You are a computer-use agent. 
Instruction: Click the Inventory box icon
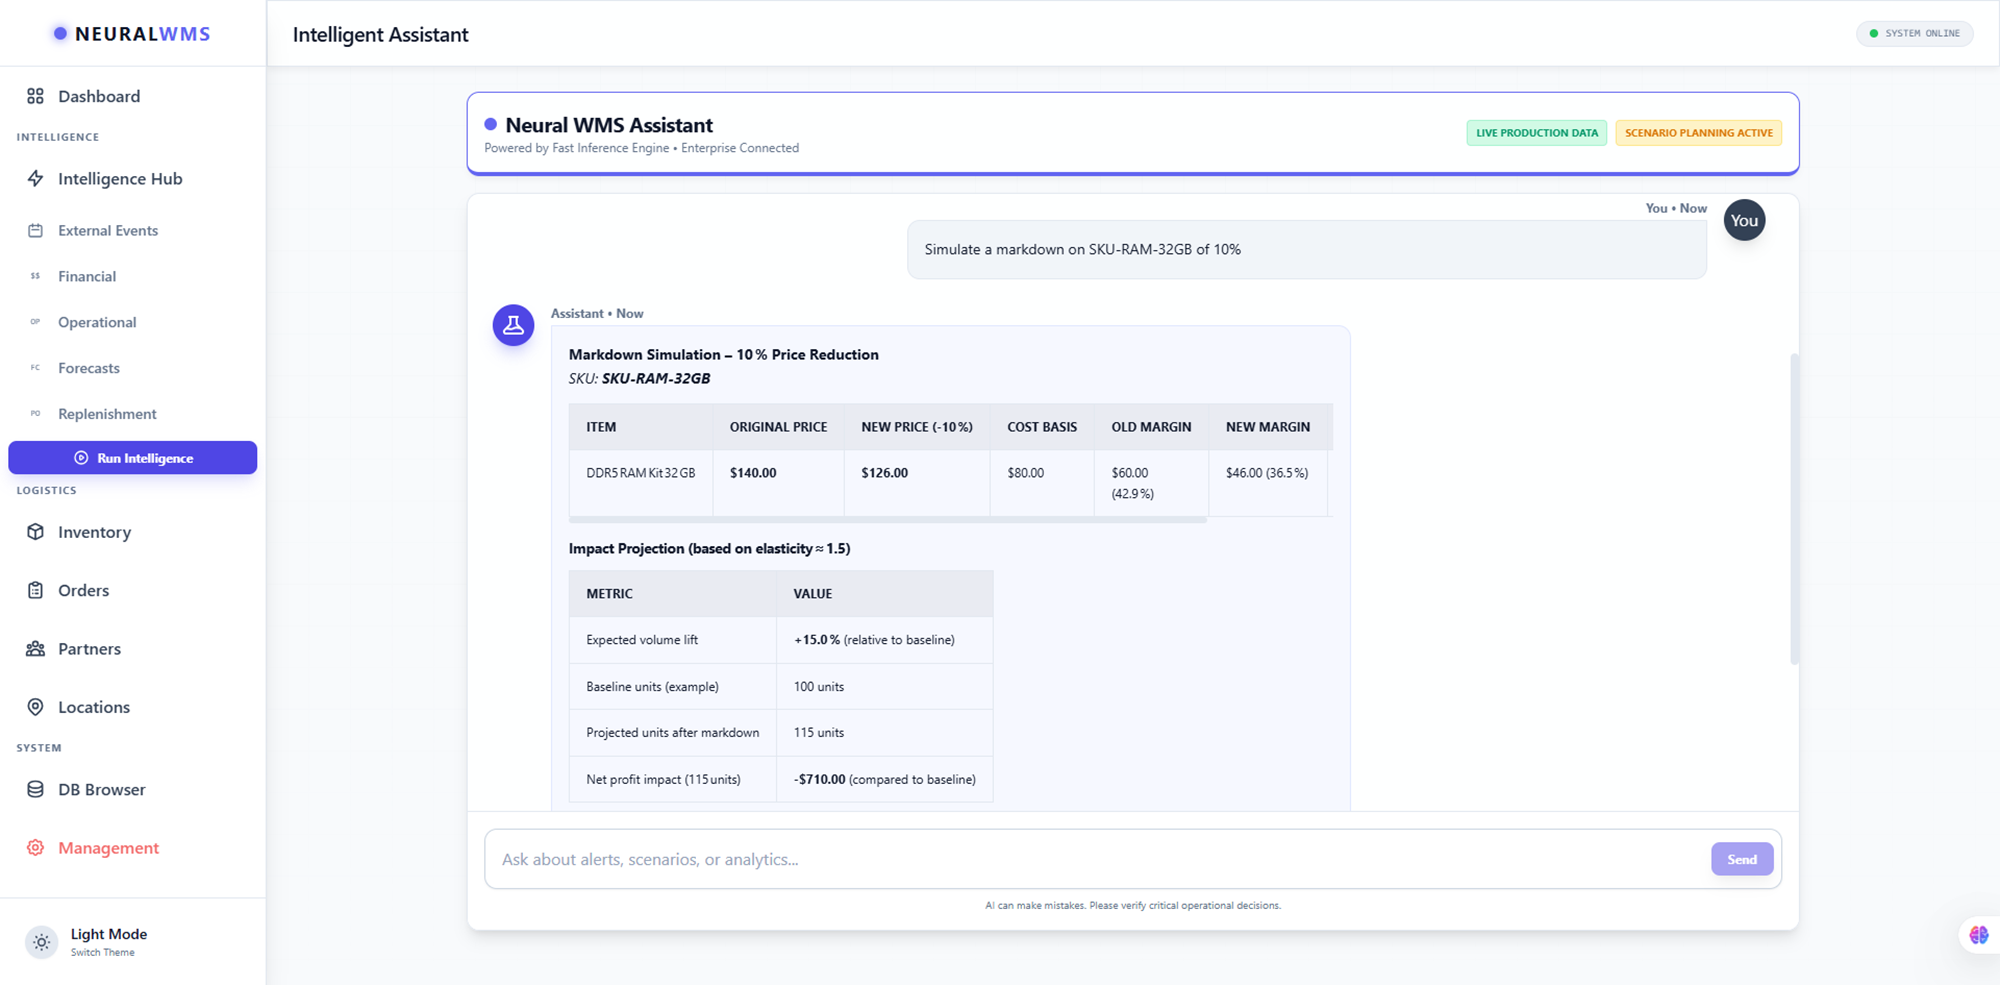click(x=36, y=532)
